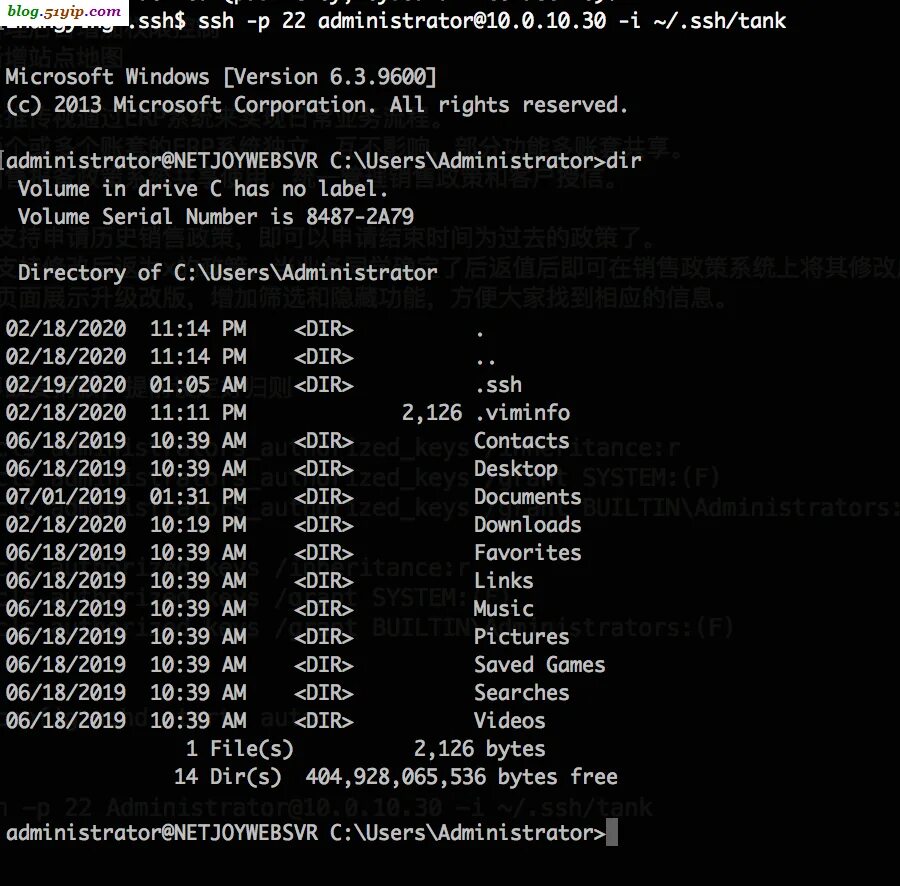Click the Searches directory line

click(521, 692)
